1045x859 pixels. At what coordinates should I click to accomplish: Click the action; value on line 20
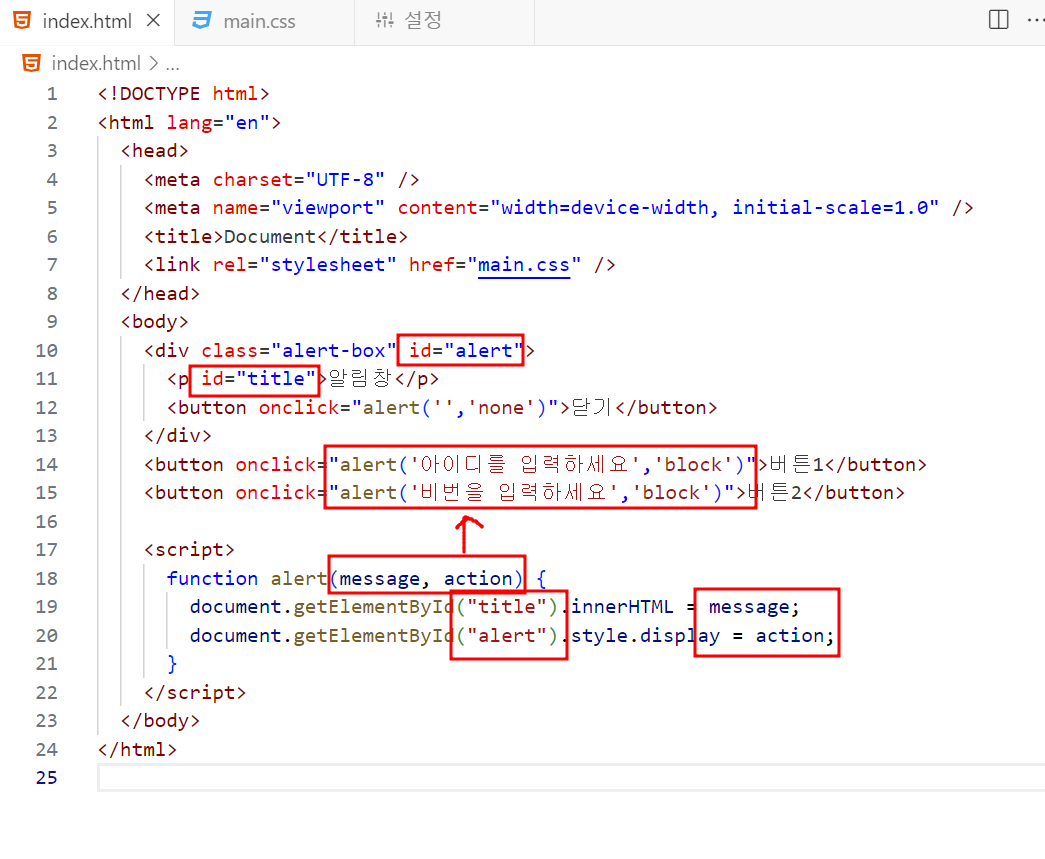tap(794, 636)
